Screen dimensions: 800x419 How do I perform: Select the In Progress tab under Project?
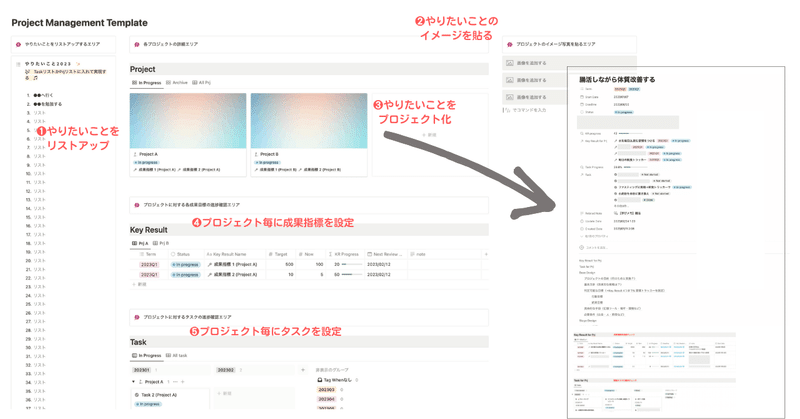click(147, 83)
